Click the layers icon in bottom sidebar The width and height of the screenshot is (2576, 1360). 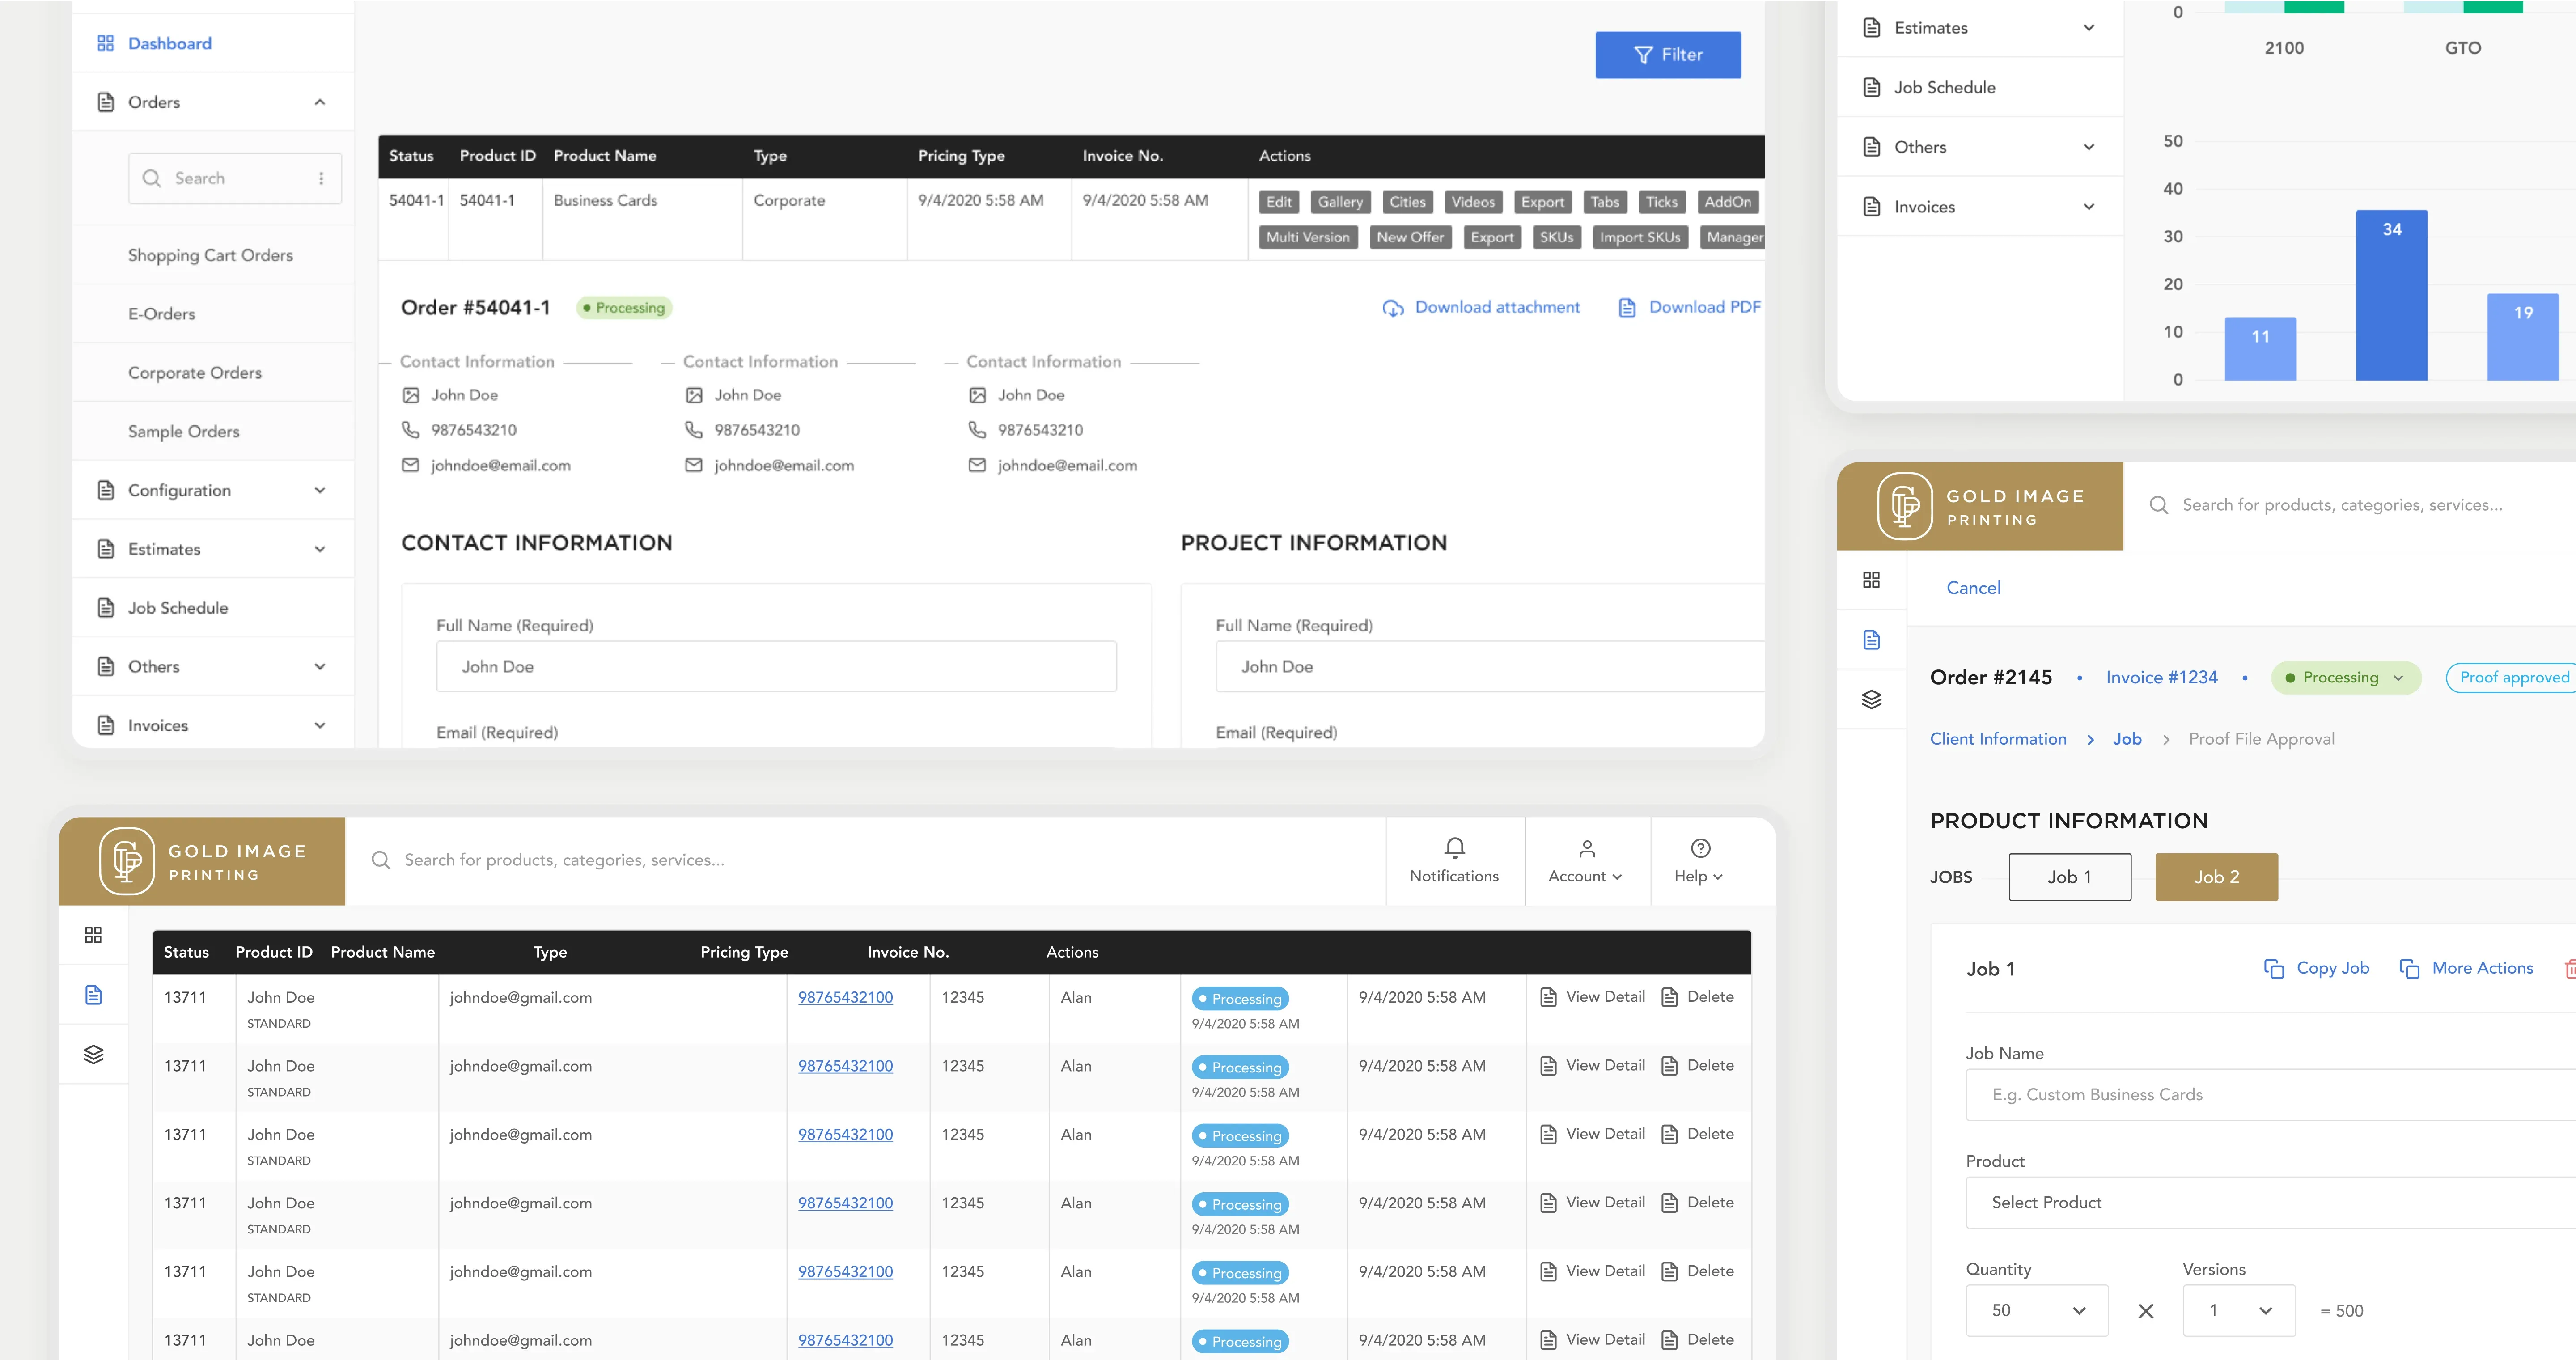(93, 1054)
